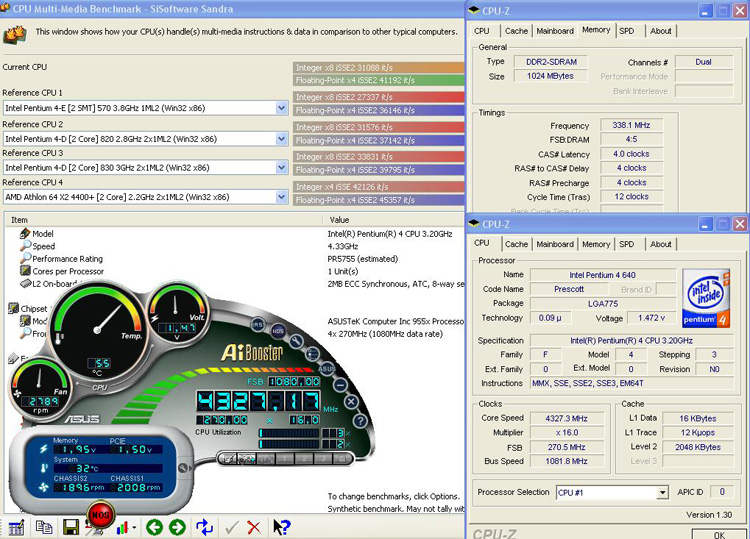Click the Prescott Code Name field
The width and height of the screenshot is (750, 539).
click(569, 289)
